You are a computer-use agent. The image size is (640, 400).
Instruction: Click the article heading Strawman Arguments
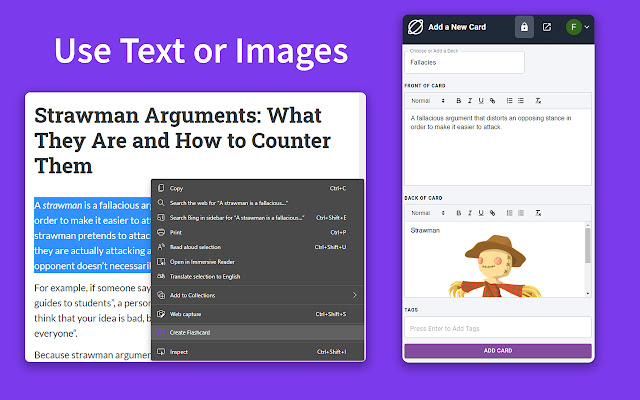pyautogui.click(x=182, y=140)
